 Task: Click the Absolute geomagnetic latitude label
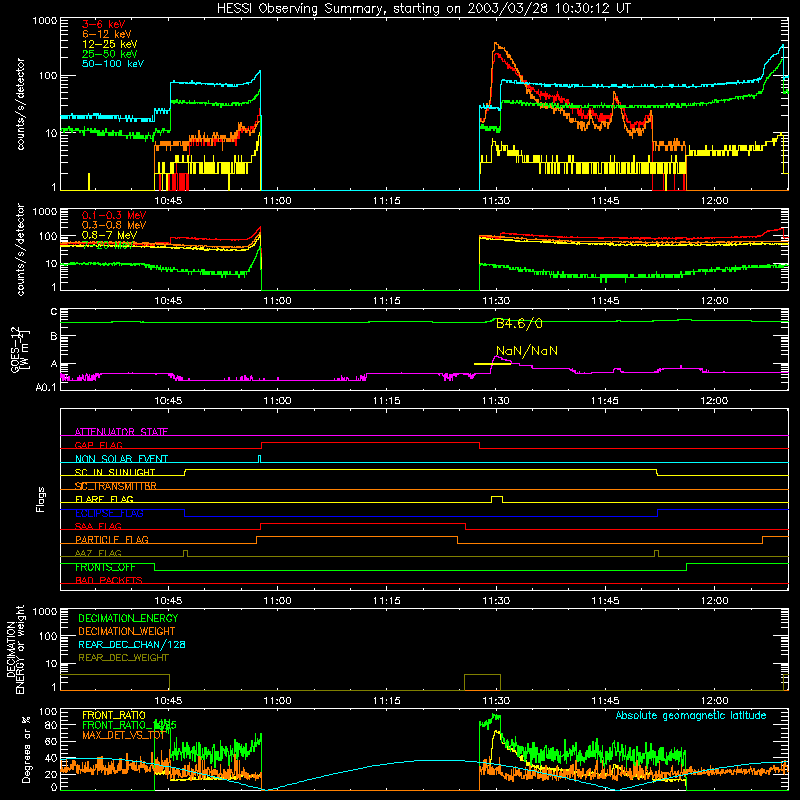(691, 715)
